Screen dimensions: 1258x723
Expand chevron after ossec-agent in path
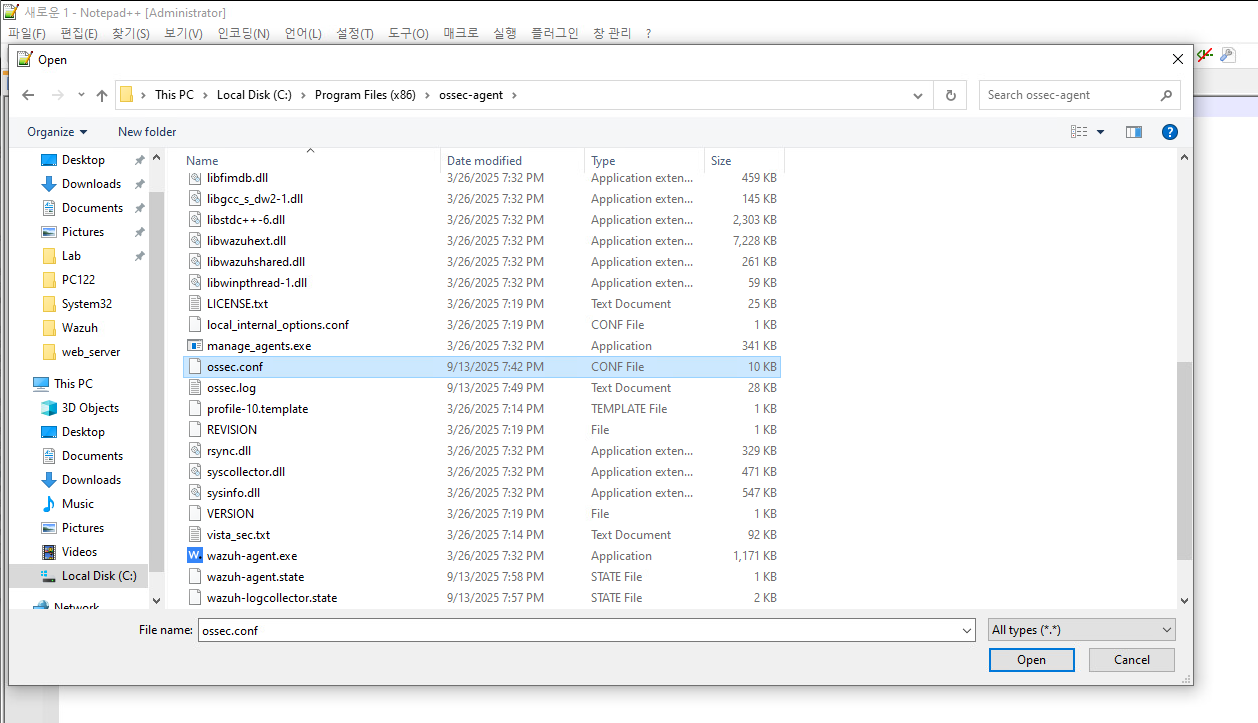(x=514, y=95)
